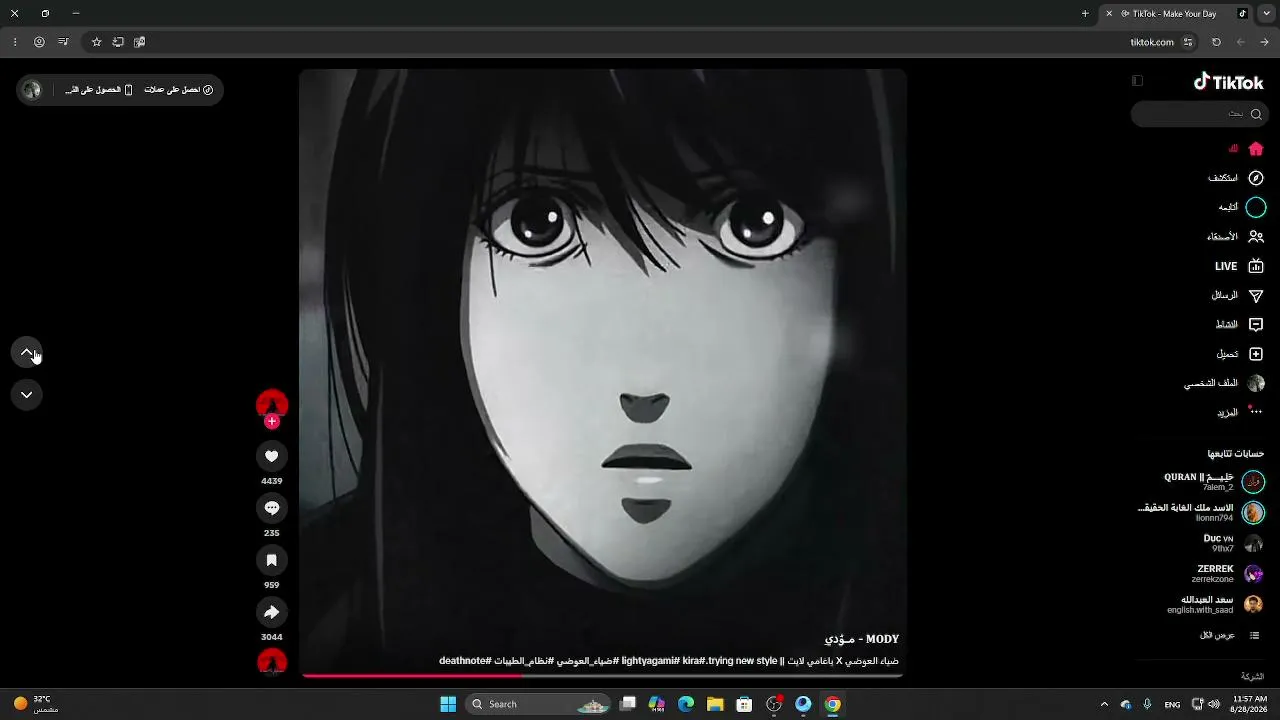Viewport: 1280px width, 720px height.
Task: Open the Chrome profile account icon
Action: pos(39,42)
